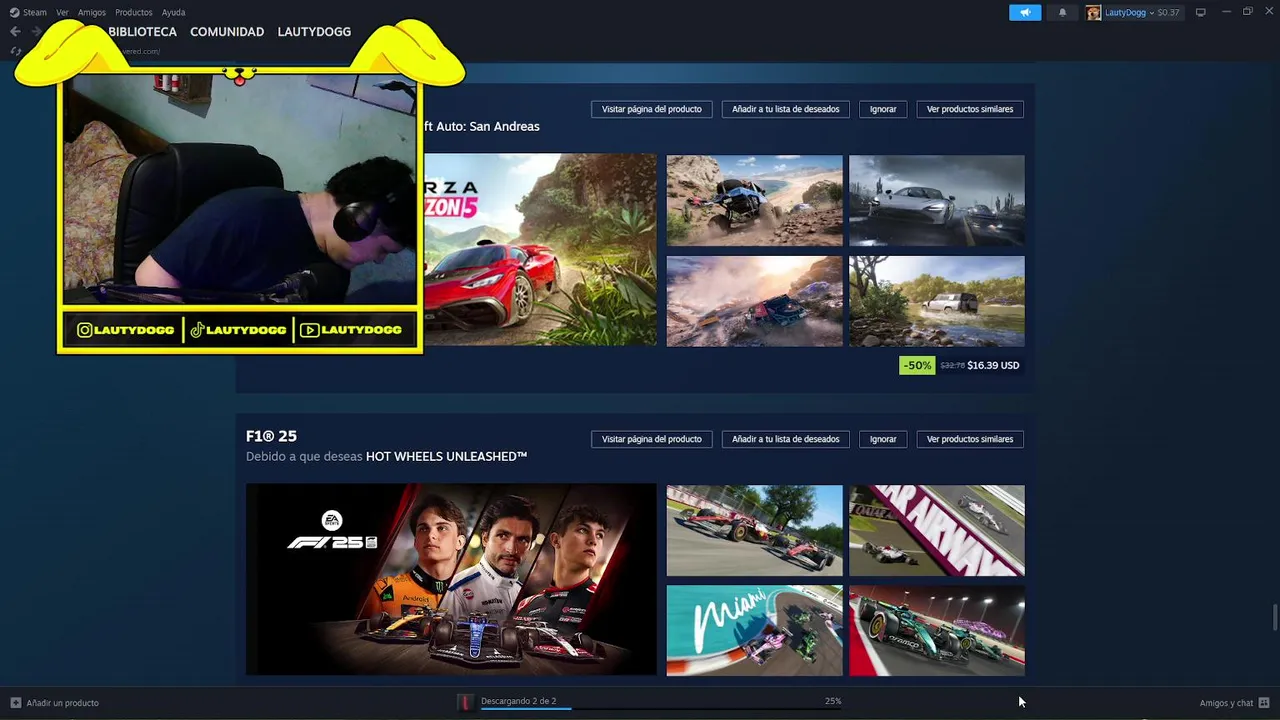
Task: See similar products to F1 25
Action: coord(970,439)
